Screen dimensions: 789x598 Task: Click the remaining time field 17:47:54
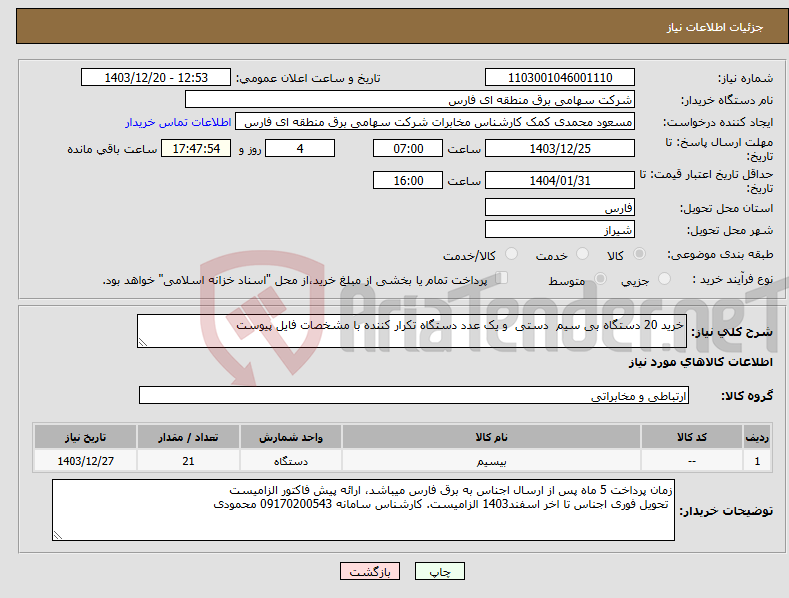(196, 148)
